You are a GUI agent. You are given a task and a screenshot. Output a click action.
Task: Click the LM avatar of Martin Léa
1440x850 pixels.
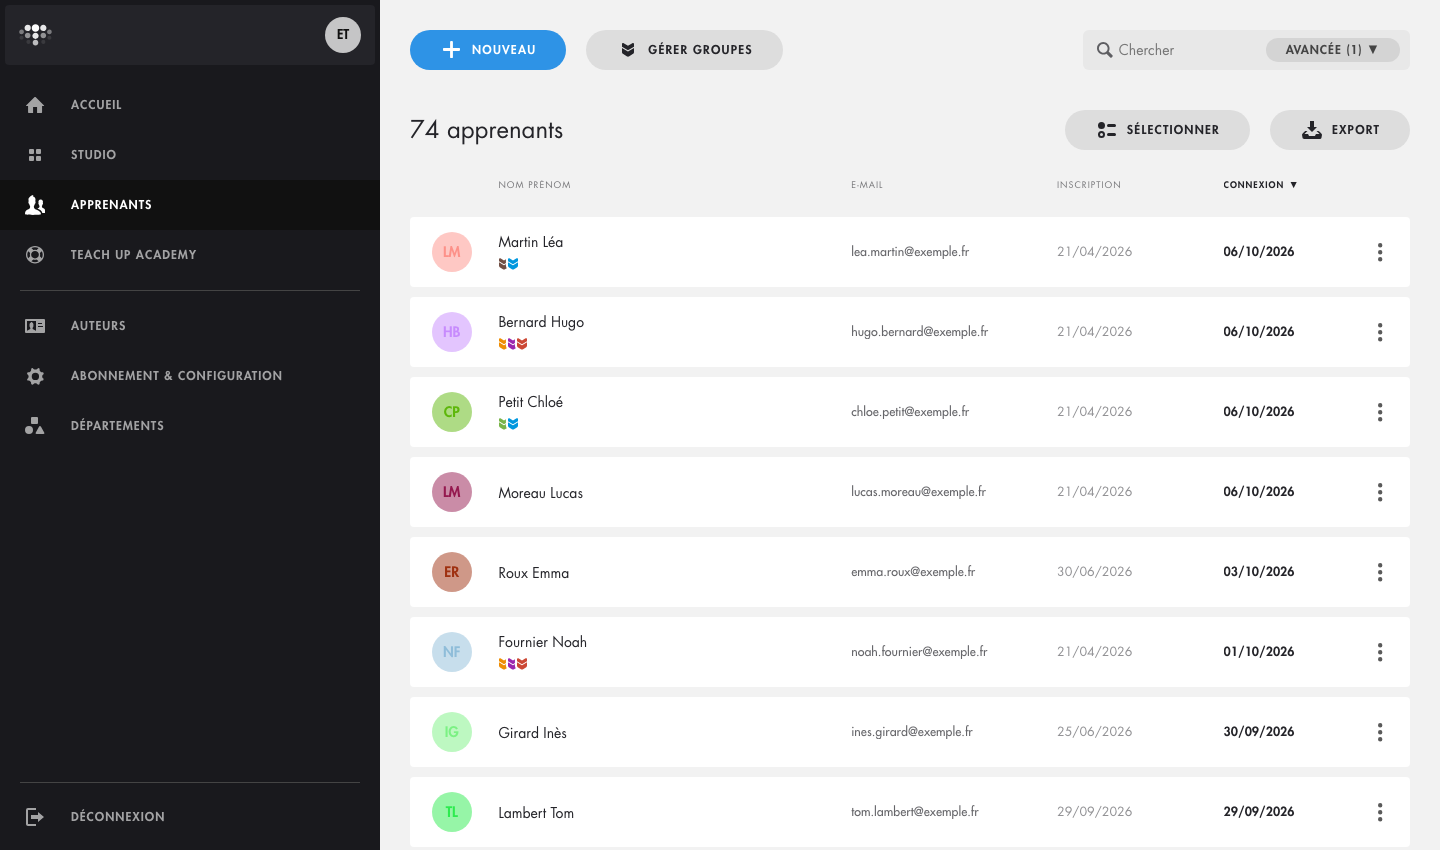pyautogui.click(x=452, y=252)
